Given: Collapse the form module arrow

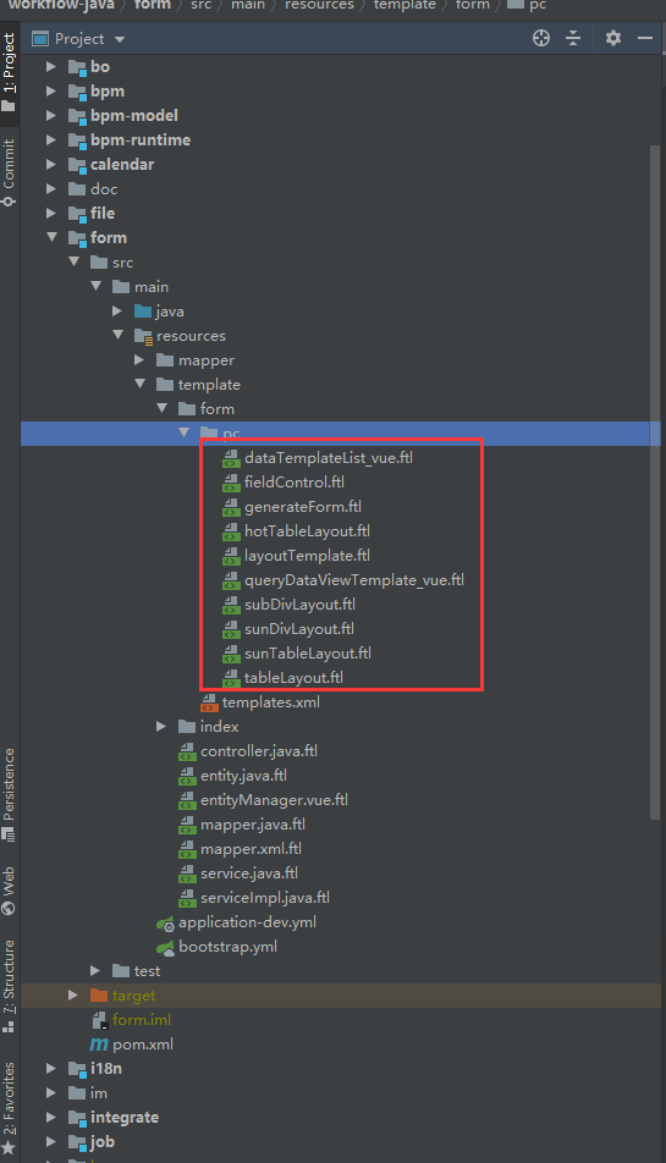Looking at the screenshot, I should click(x=51, y=237).
